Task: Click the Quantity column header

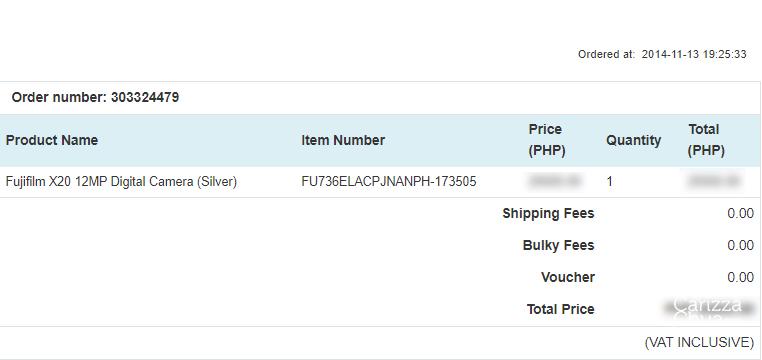Action: pos(633,140)
